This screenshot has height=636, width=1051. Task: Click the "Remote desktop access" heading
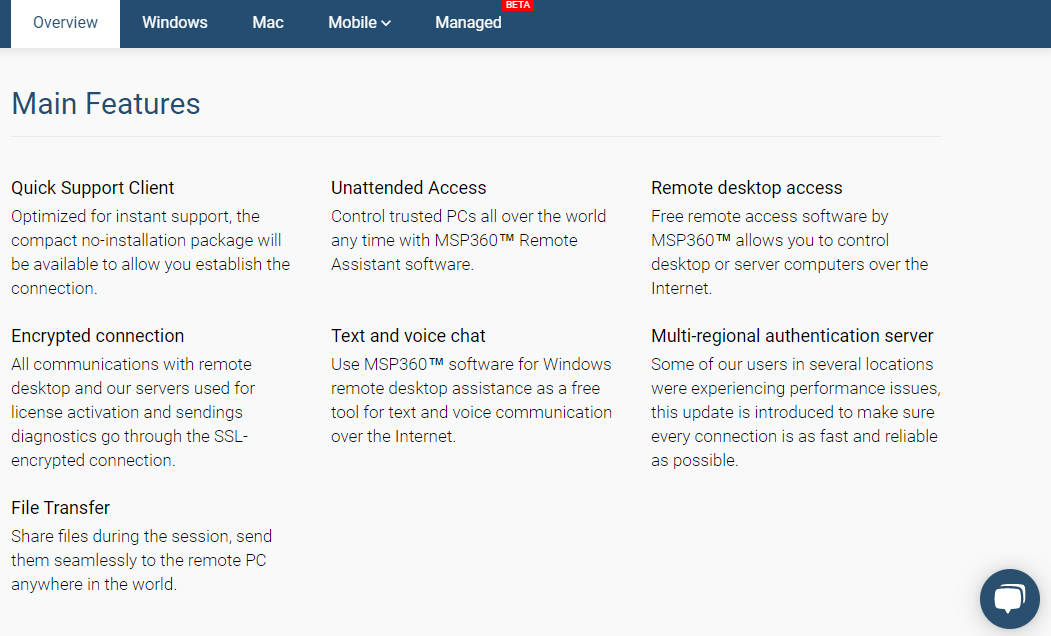click(x=747, y=187)
